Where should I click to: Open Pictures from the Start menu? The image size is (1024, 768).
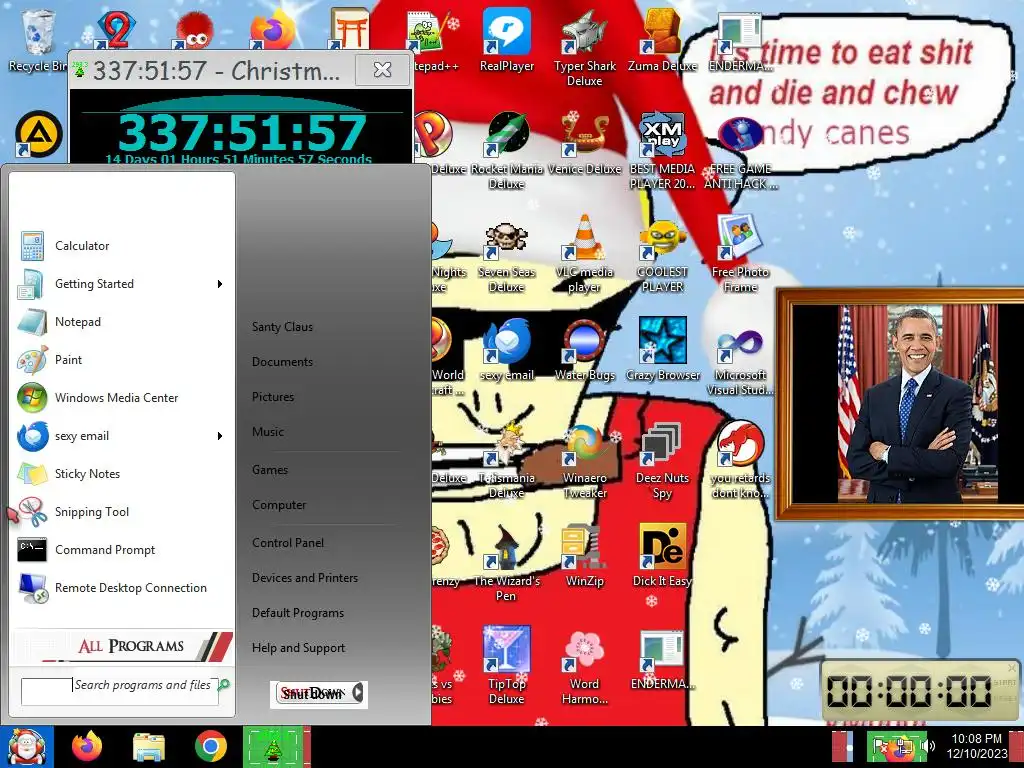(x=273, y=397)
